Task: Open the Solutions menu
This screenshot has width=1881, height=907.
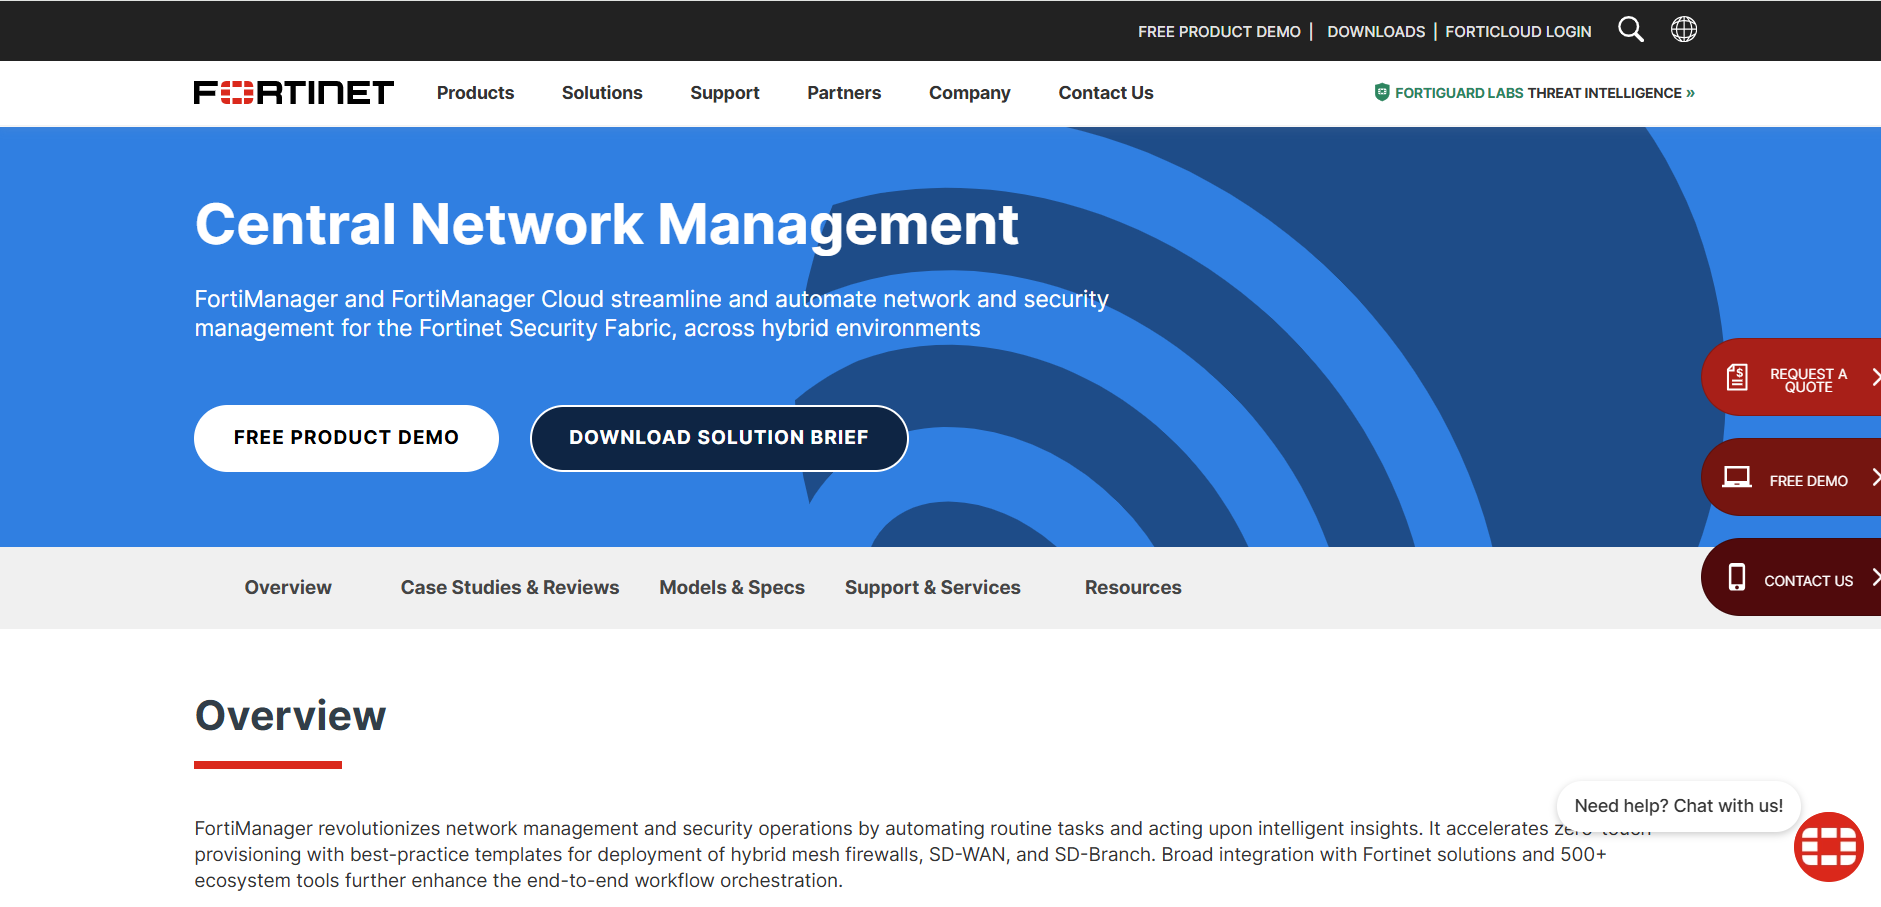Action: [602, 93]
